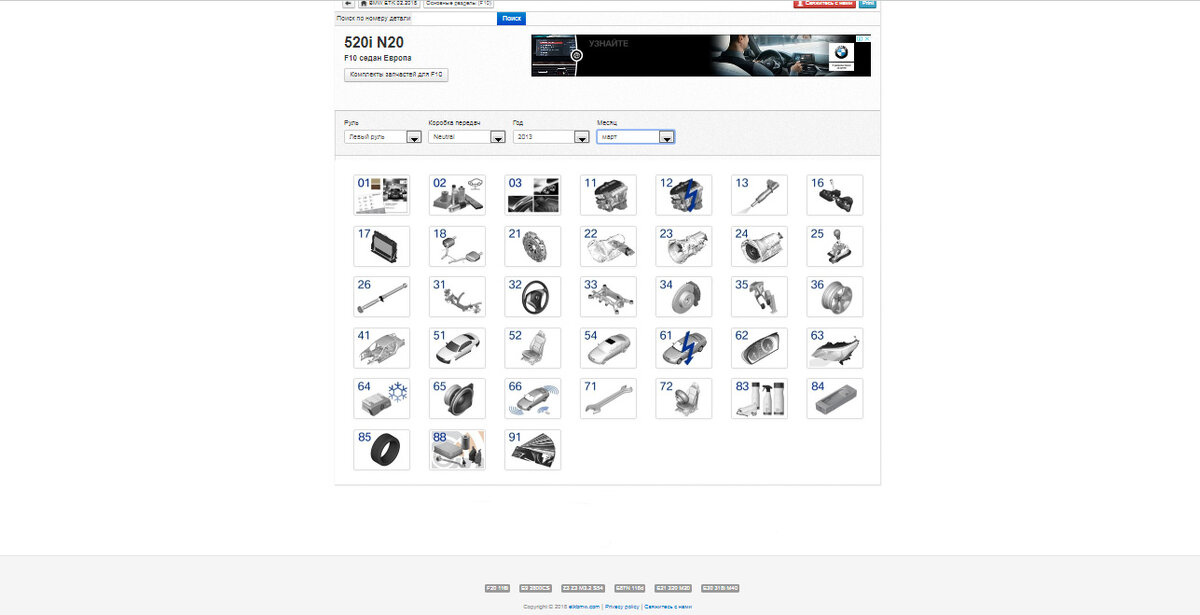Open Комплекты запчастей для F10

click(x=397, y=75)
